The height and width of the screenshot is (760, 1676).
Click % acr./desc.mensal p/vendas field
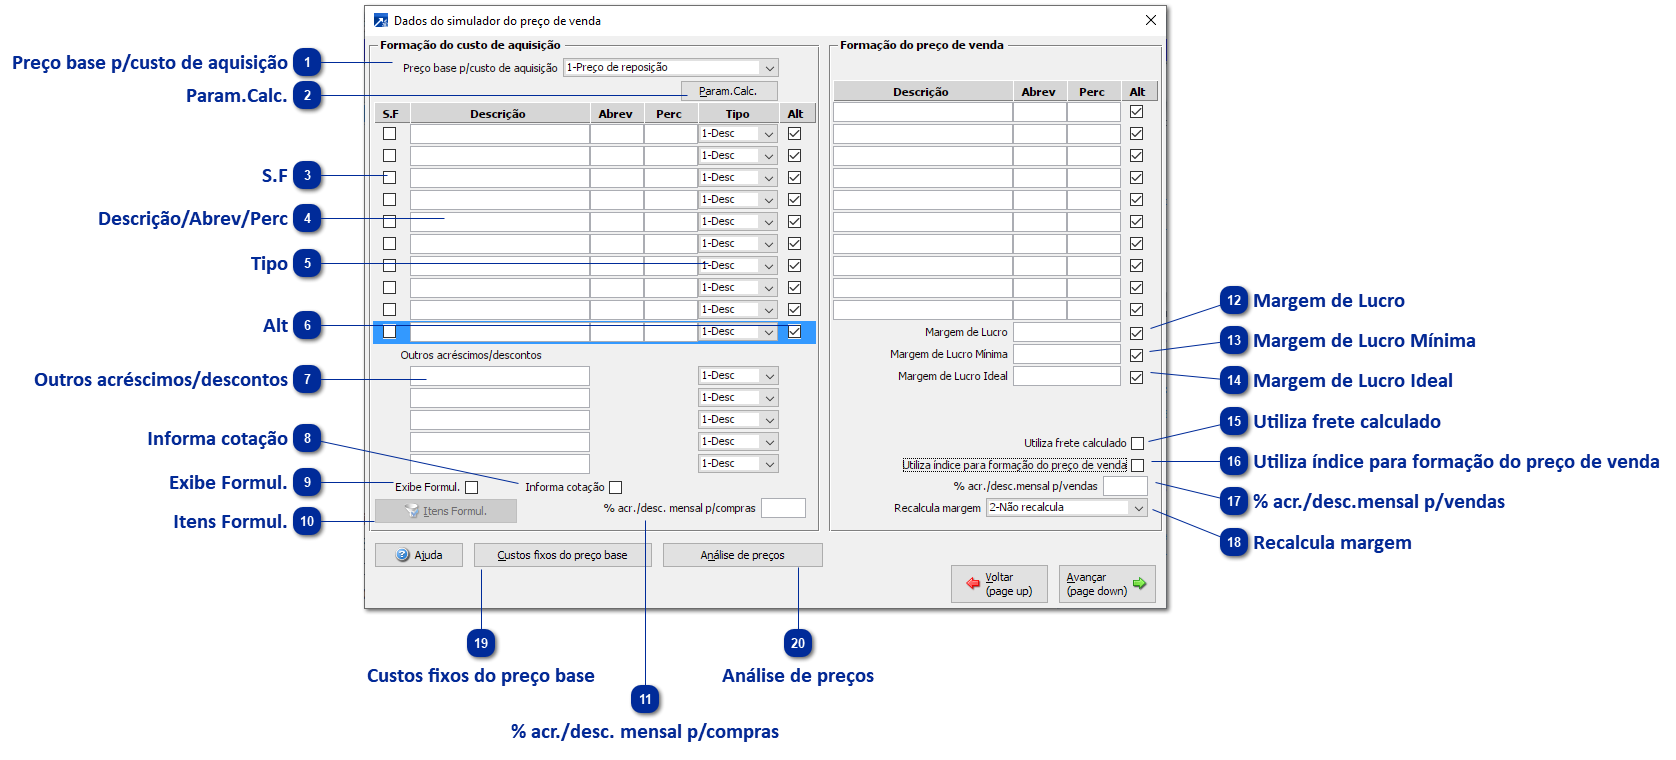(x=1125, y=486)
